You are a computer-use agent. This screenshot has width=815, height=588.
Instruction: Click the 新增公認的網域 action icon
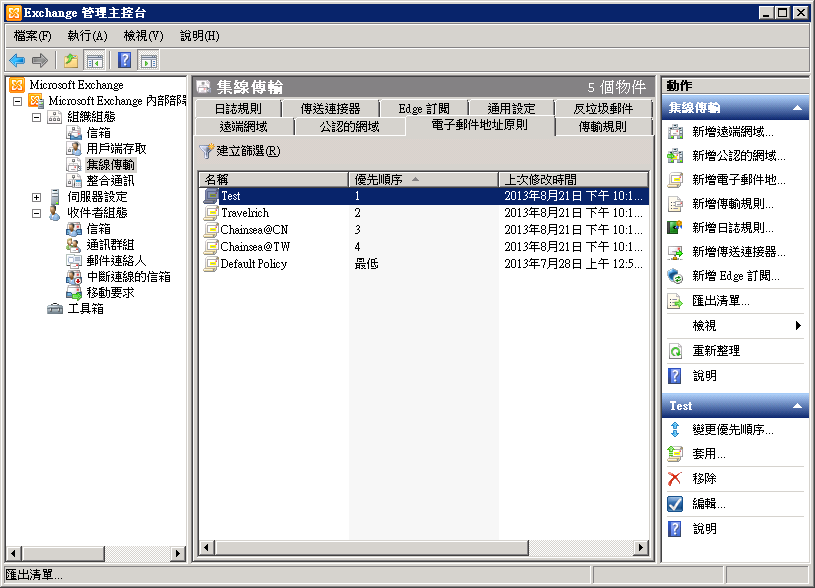(675, 156)
